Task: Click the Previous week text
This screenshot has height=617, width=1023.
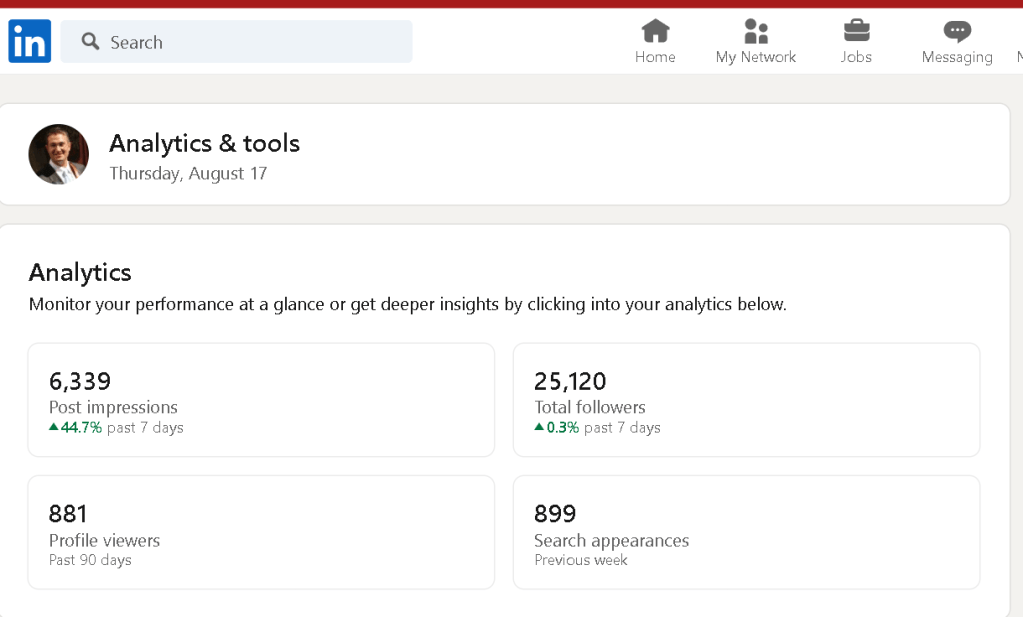Action: pos(581,560)
